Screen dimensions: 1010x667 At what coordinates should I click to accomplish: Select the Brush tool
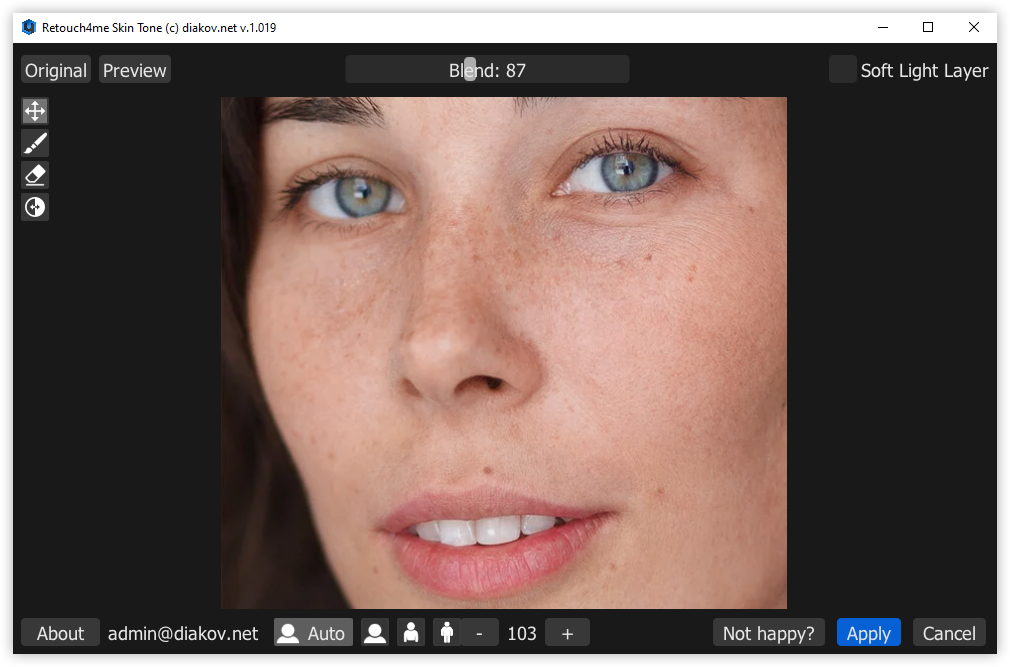(x=35, y=144)
